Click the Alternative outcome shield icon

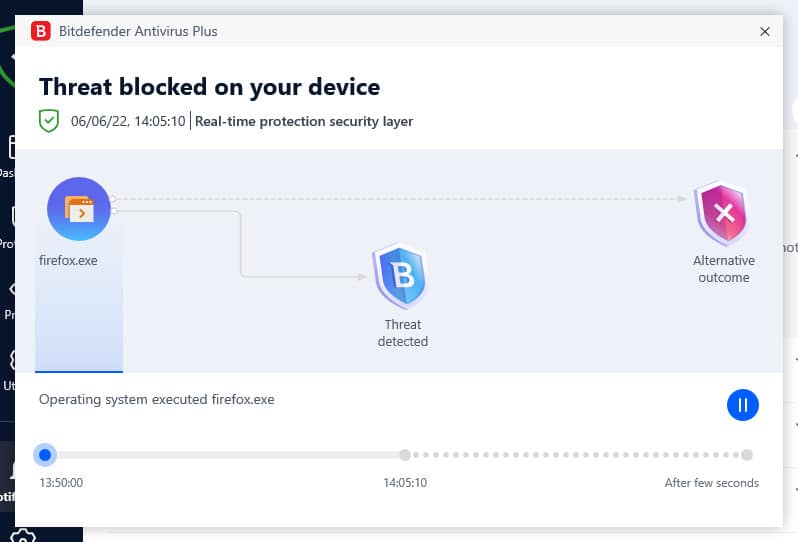(x=723, y=213)
